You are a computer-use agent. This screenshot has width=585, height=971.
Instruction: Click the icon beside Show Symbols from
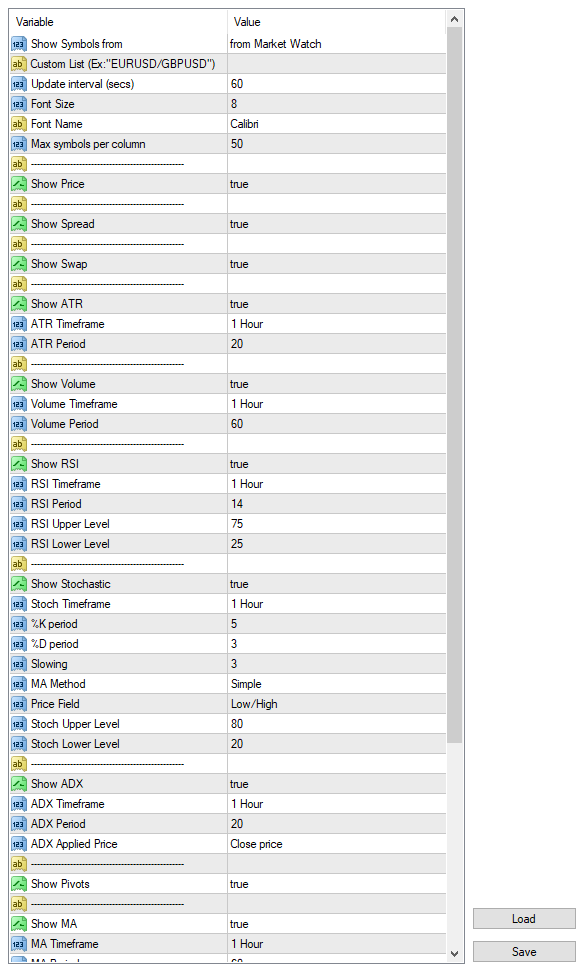(x=19, y=44)
